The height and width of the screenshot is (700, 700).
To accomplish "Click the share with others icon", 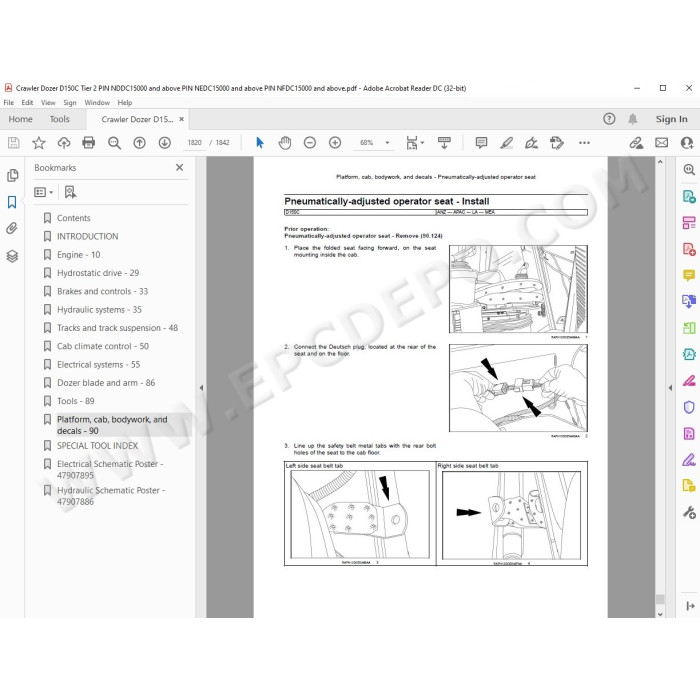I will (x=687, y=143).
